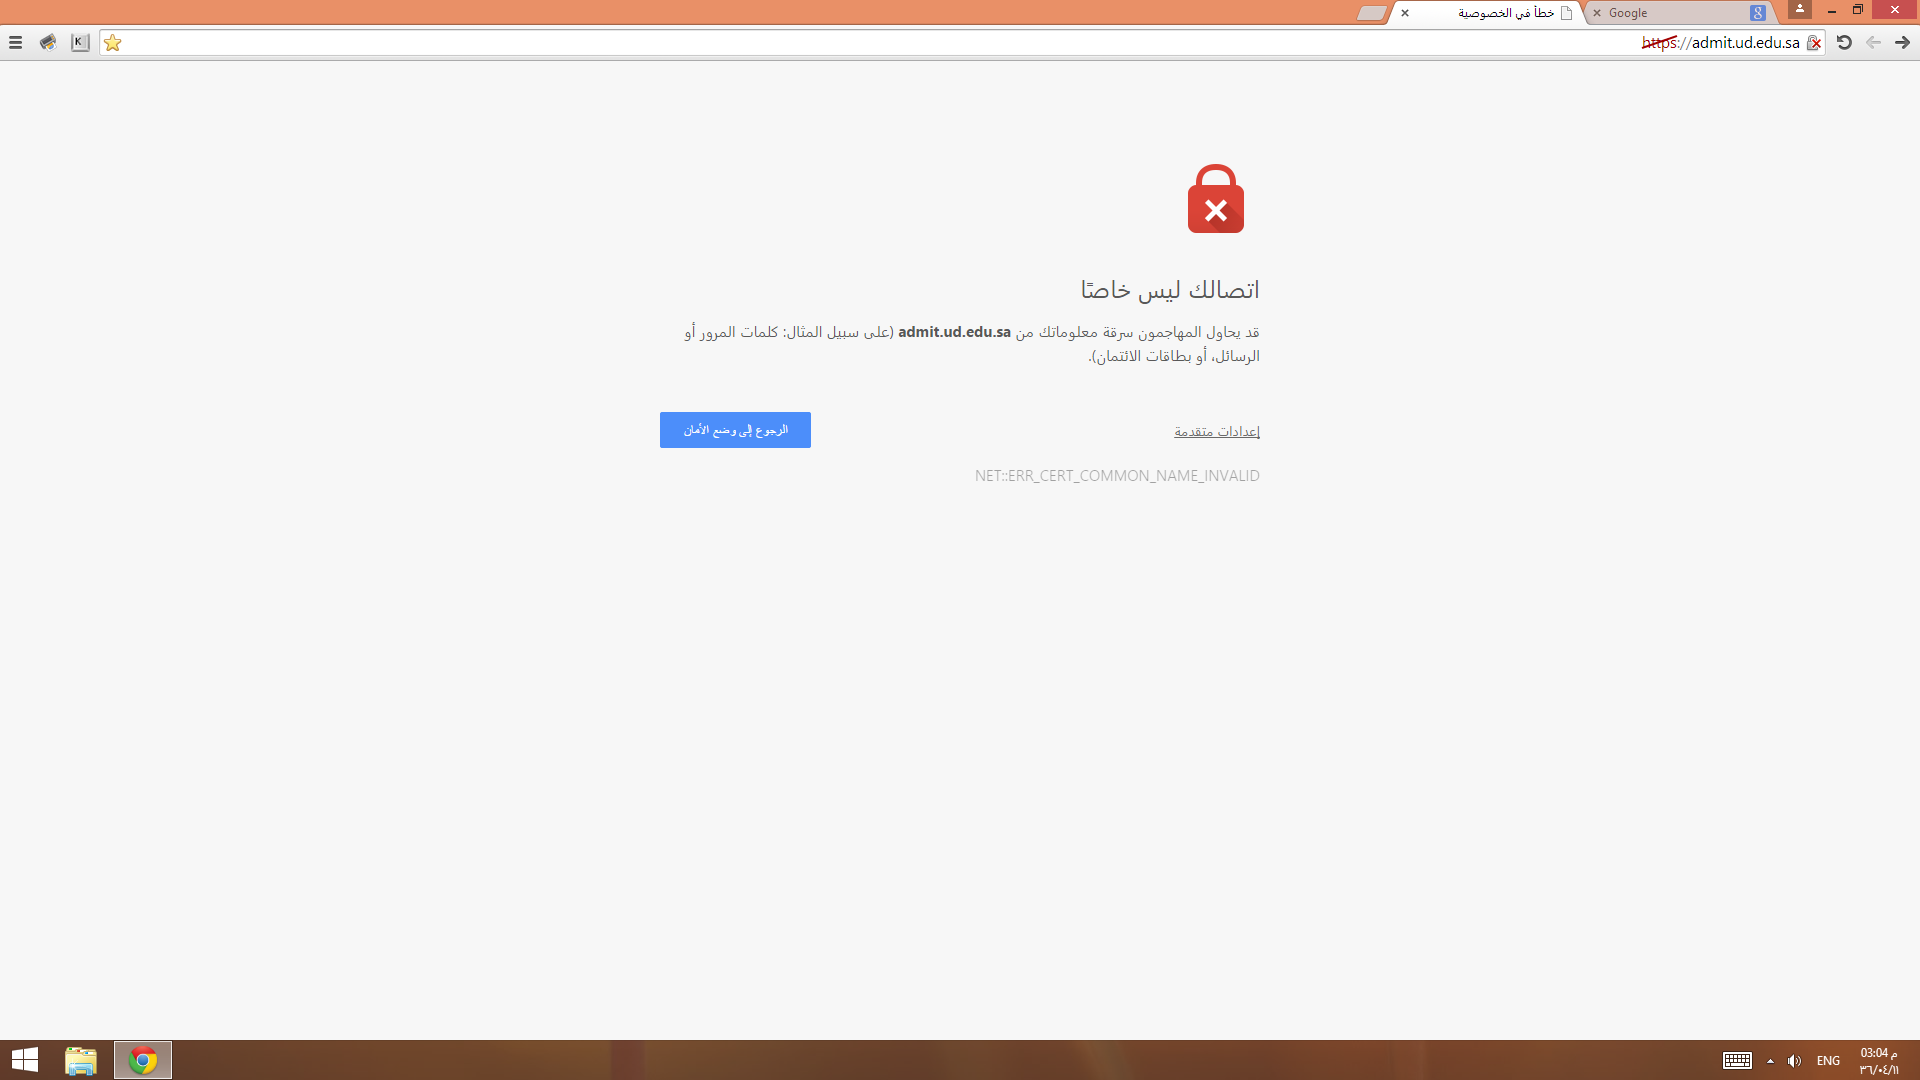Bookmark this page with the star icon
Viewport: 1920px width, 1080px height.
pyautogui.click(x=113, y=42)
